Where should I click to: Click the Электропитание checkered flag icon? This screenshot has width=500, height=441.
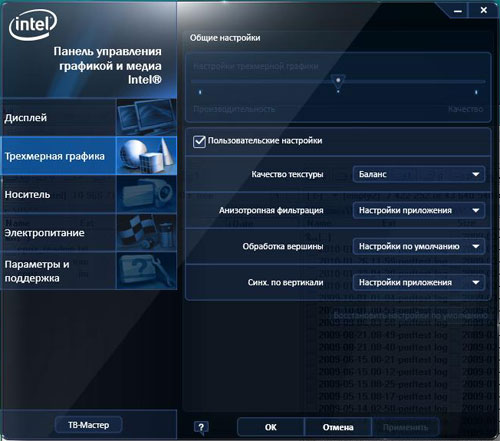(x=146, y=233)
